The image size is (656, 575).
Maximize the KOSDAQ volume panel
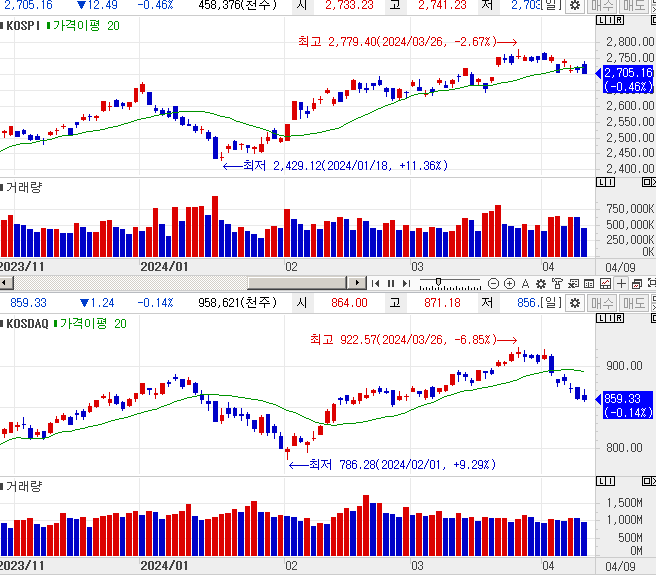tap(647, 481)
